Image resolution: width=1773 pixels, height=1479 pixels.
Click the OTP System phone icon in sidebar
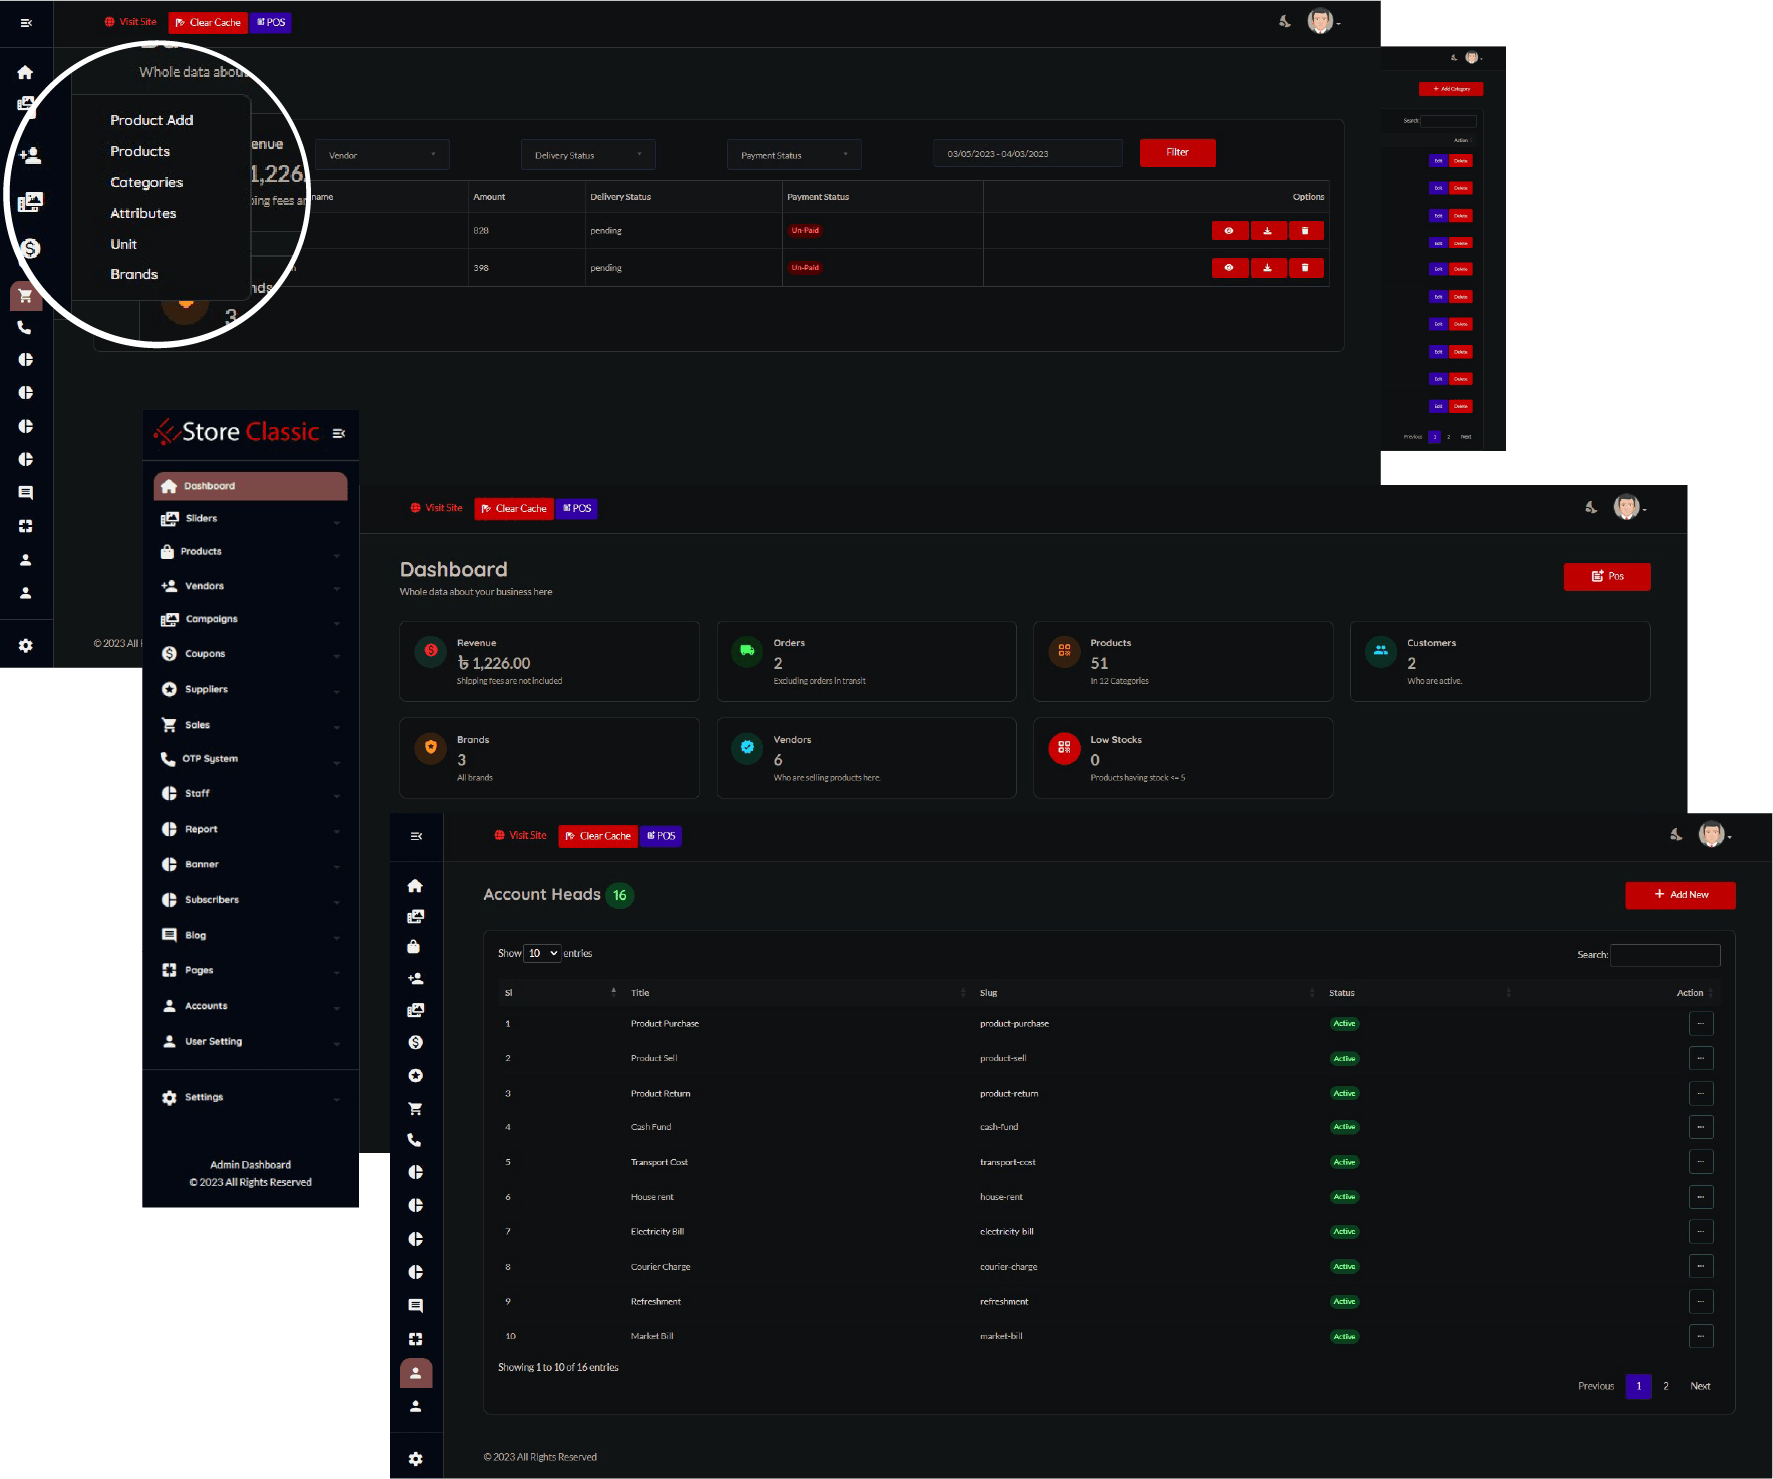[x=168, y=759]
